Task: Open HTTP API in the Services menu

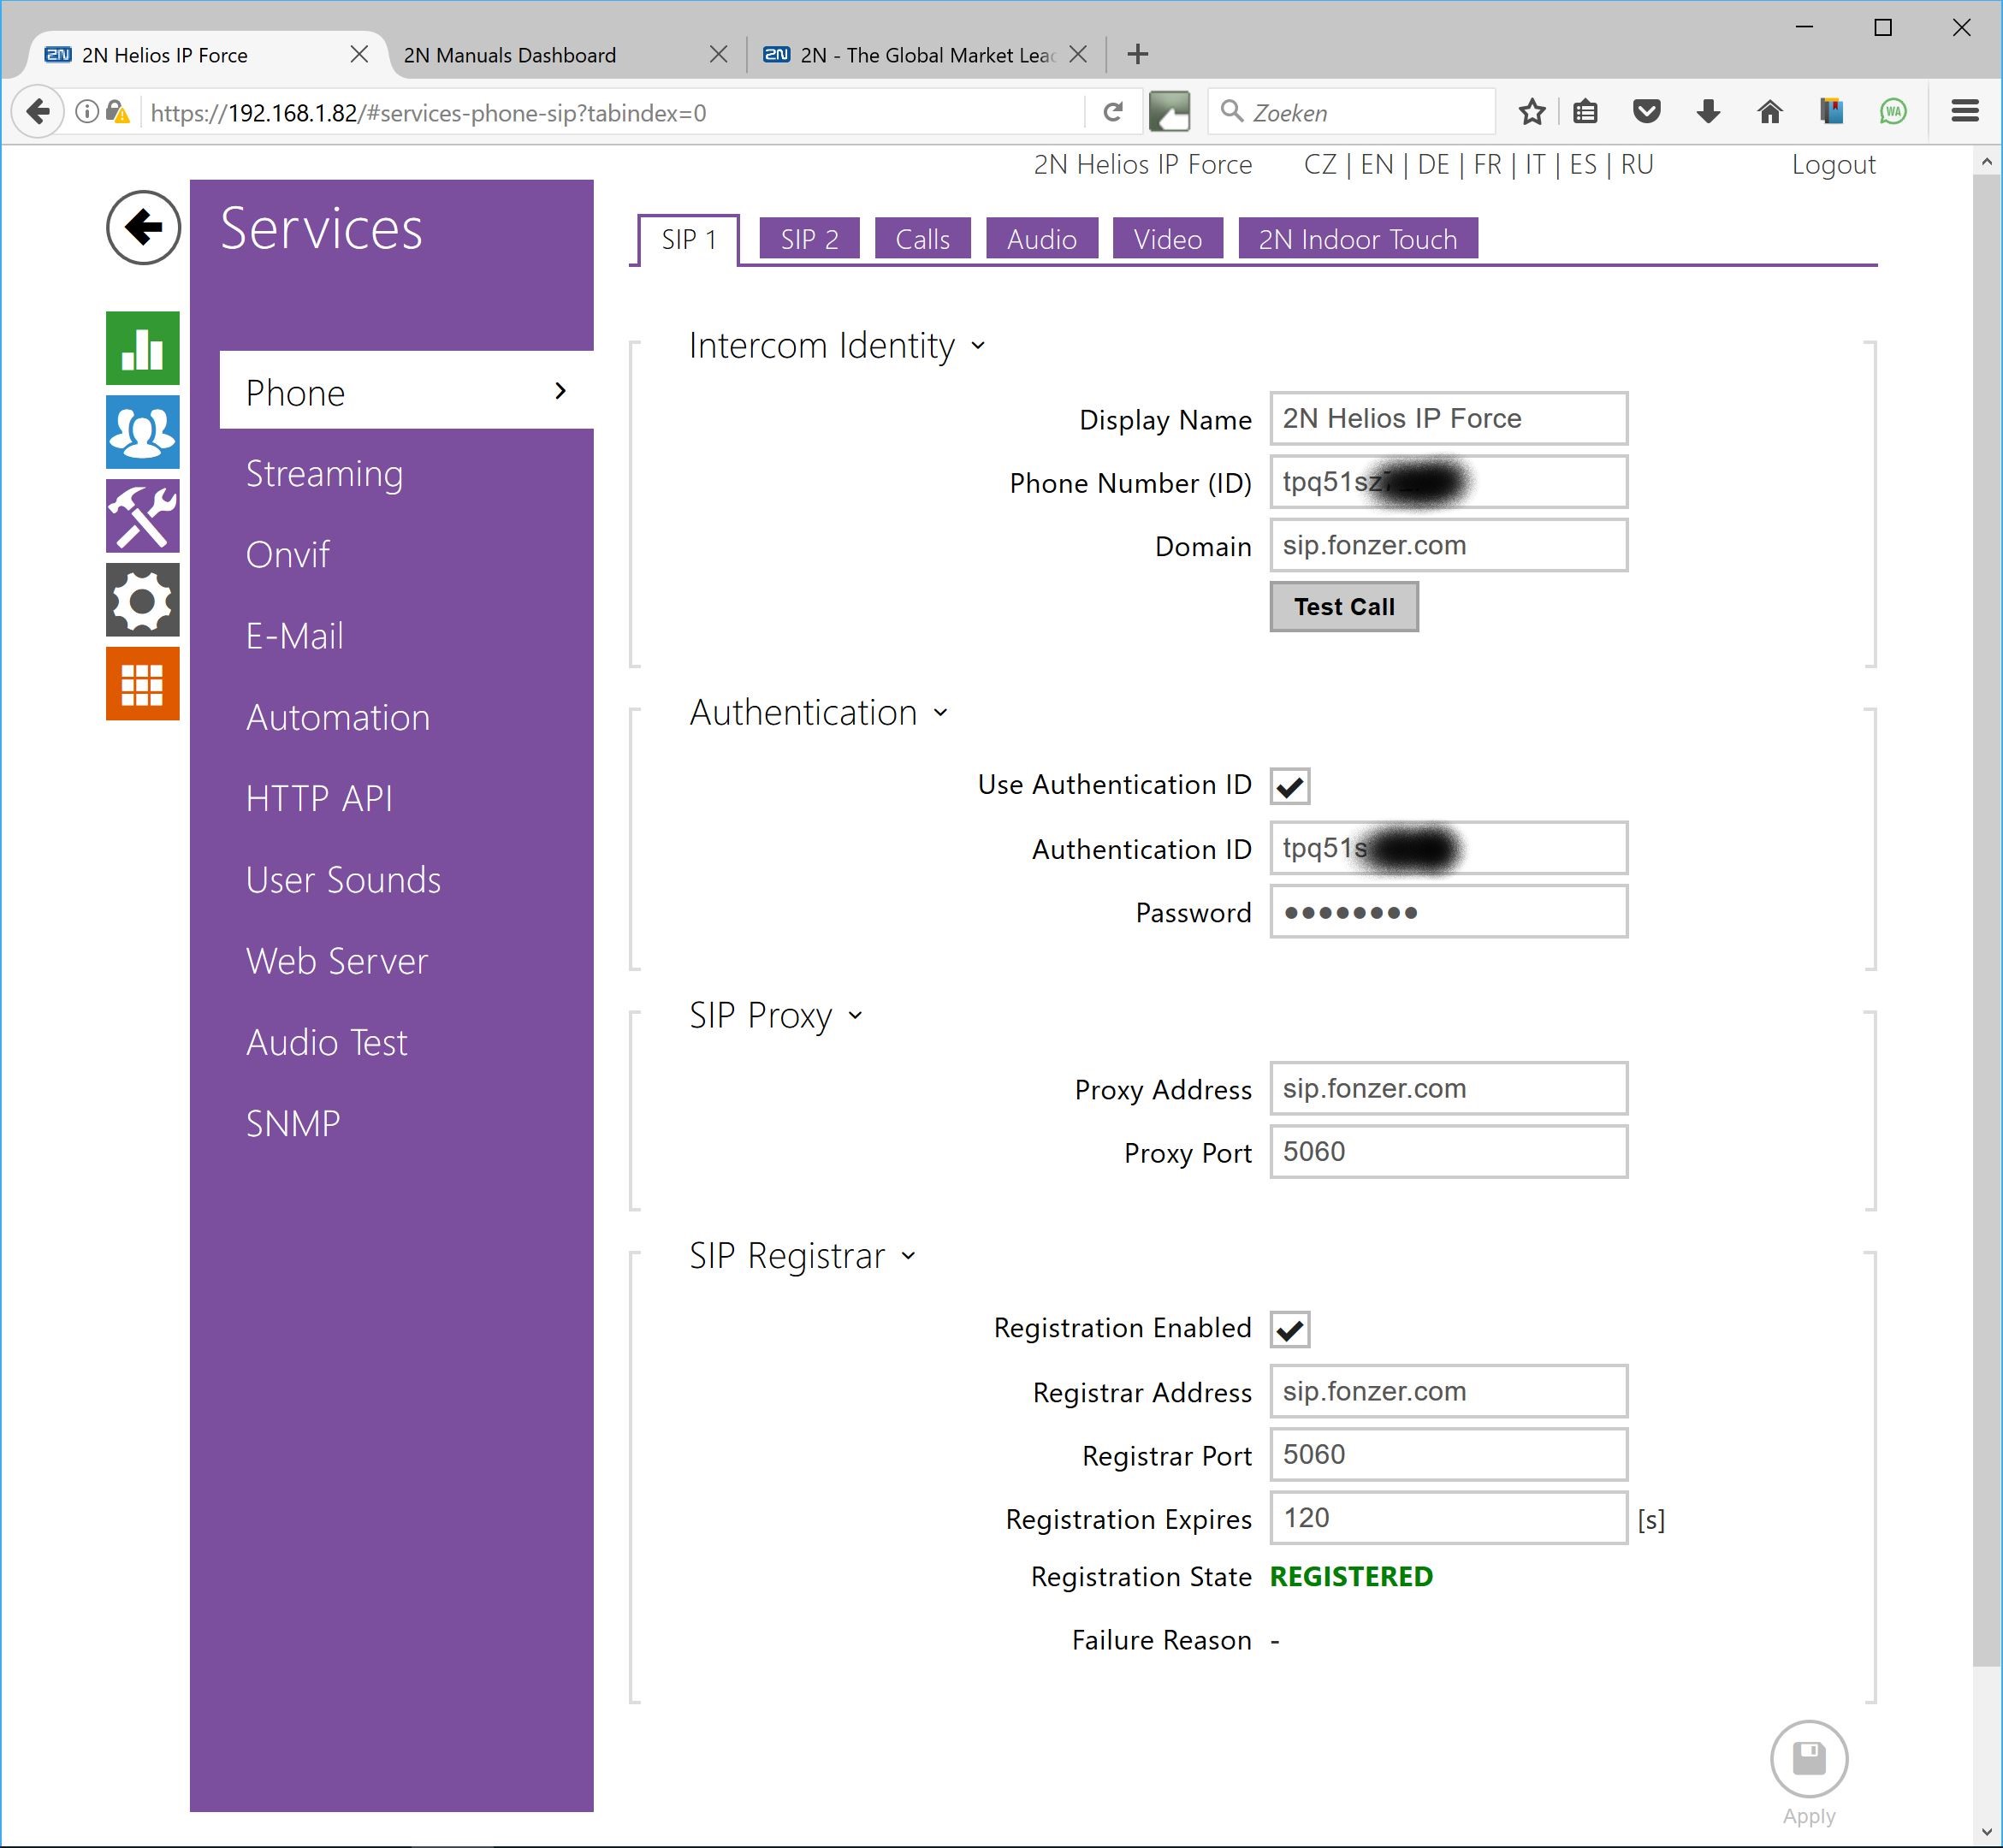Action: [319, 798]
